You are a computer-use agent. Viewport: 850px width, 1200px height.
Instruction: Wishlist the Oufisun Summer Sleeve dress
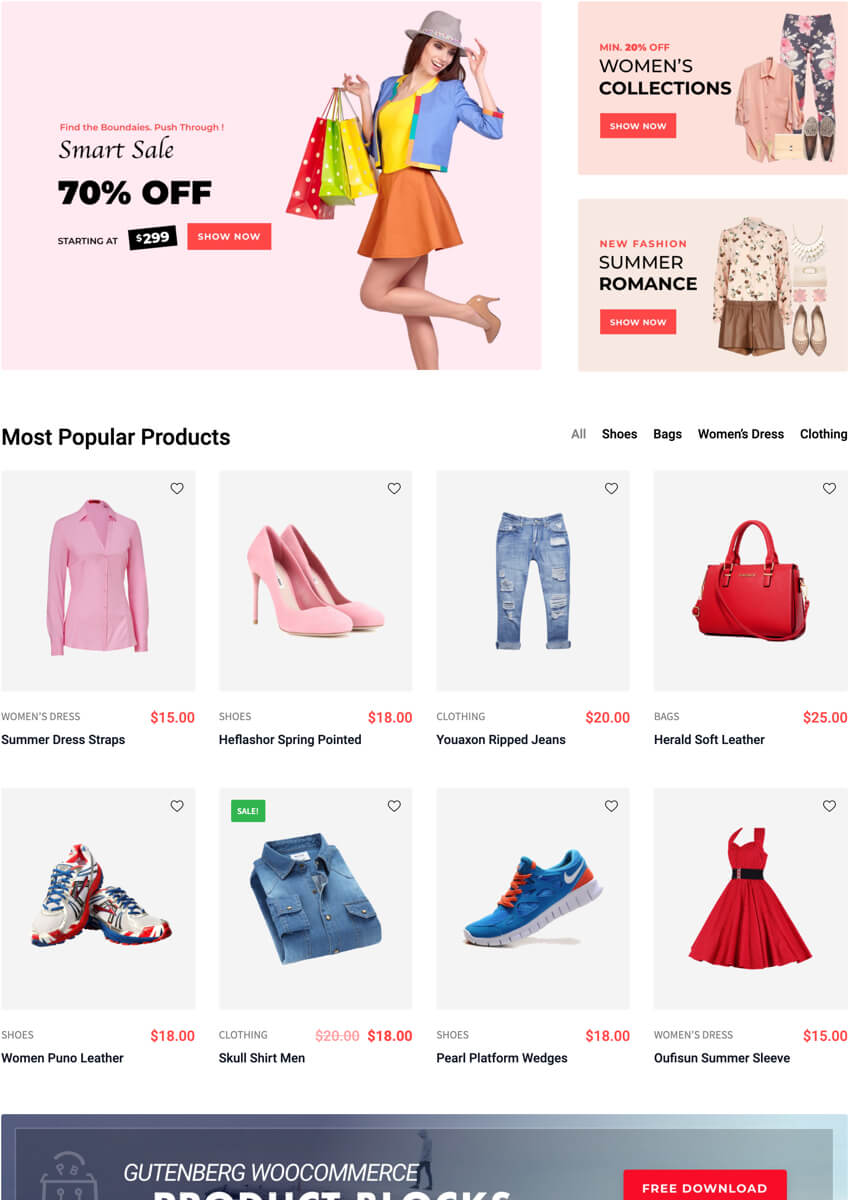(829, 806)
